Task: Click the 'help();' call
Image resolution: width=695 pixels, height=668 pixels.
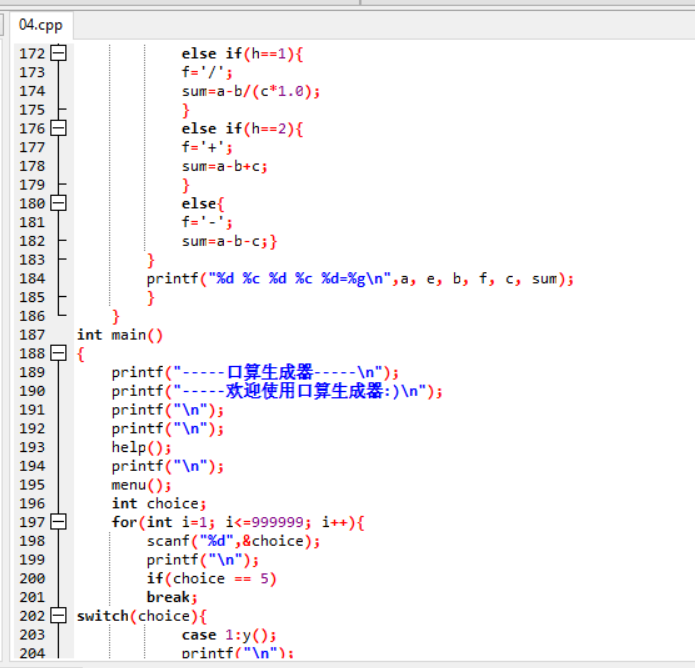Action: point(141,447)
